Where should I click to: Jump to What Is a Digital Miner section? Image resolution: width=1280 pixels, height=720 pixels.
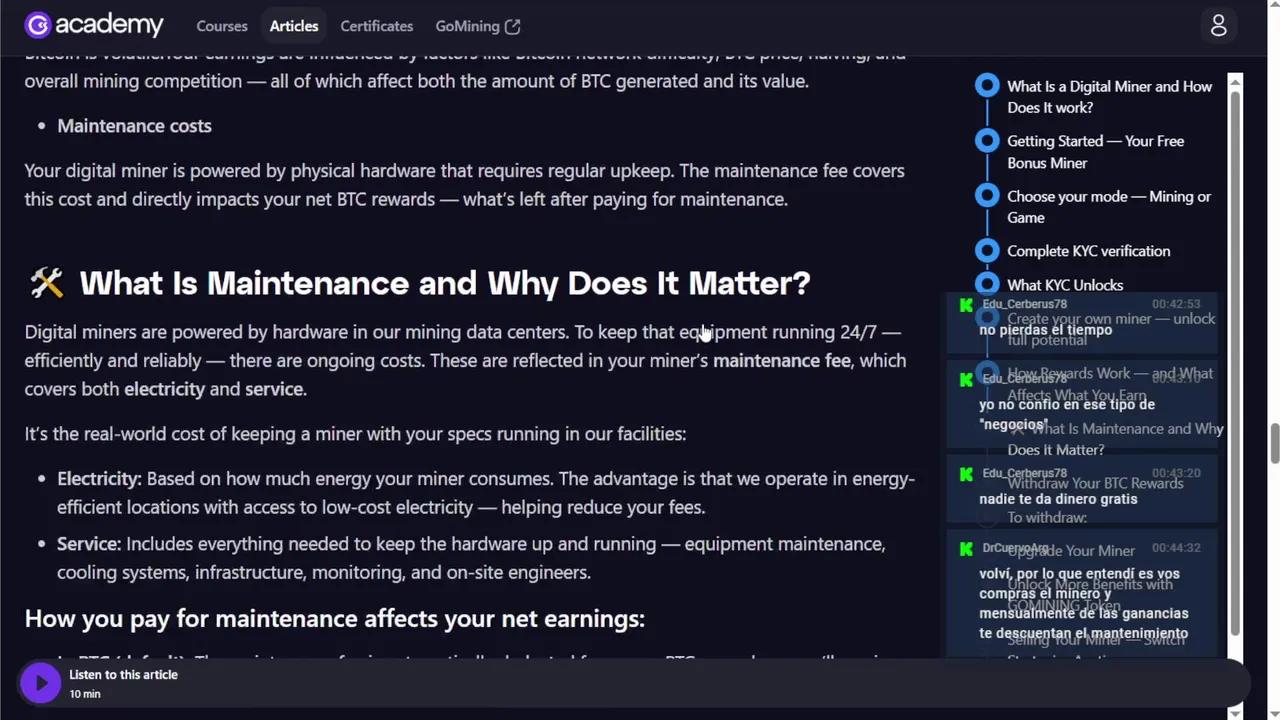point(1109,97)
